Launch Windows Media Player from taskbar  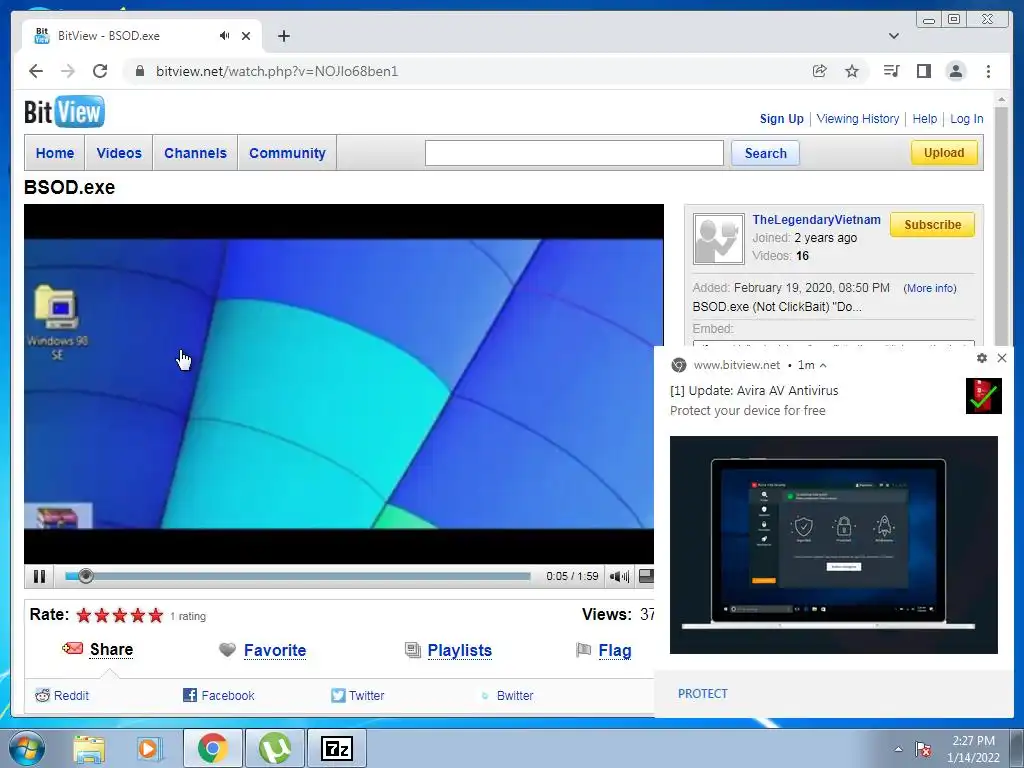tap(150, 748)
